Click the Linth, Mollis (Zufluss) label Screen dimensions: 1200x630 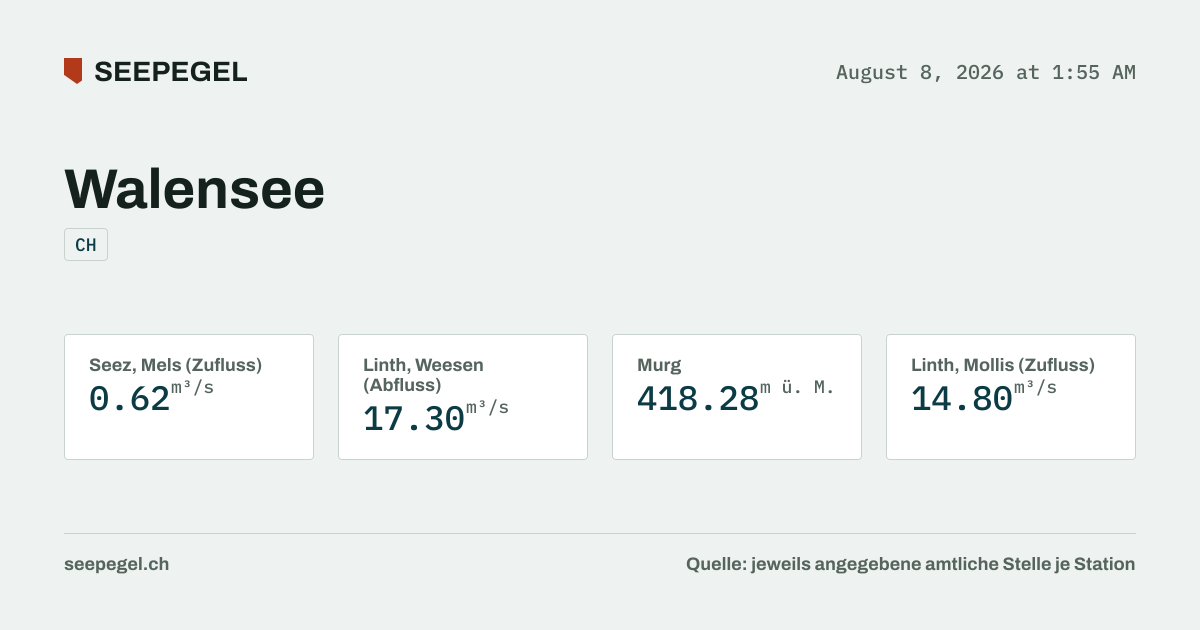tap(1003, 365)
